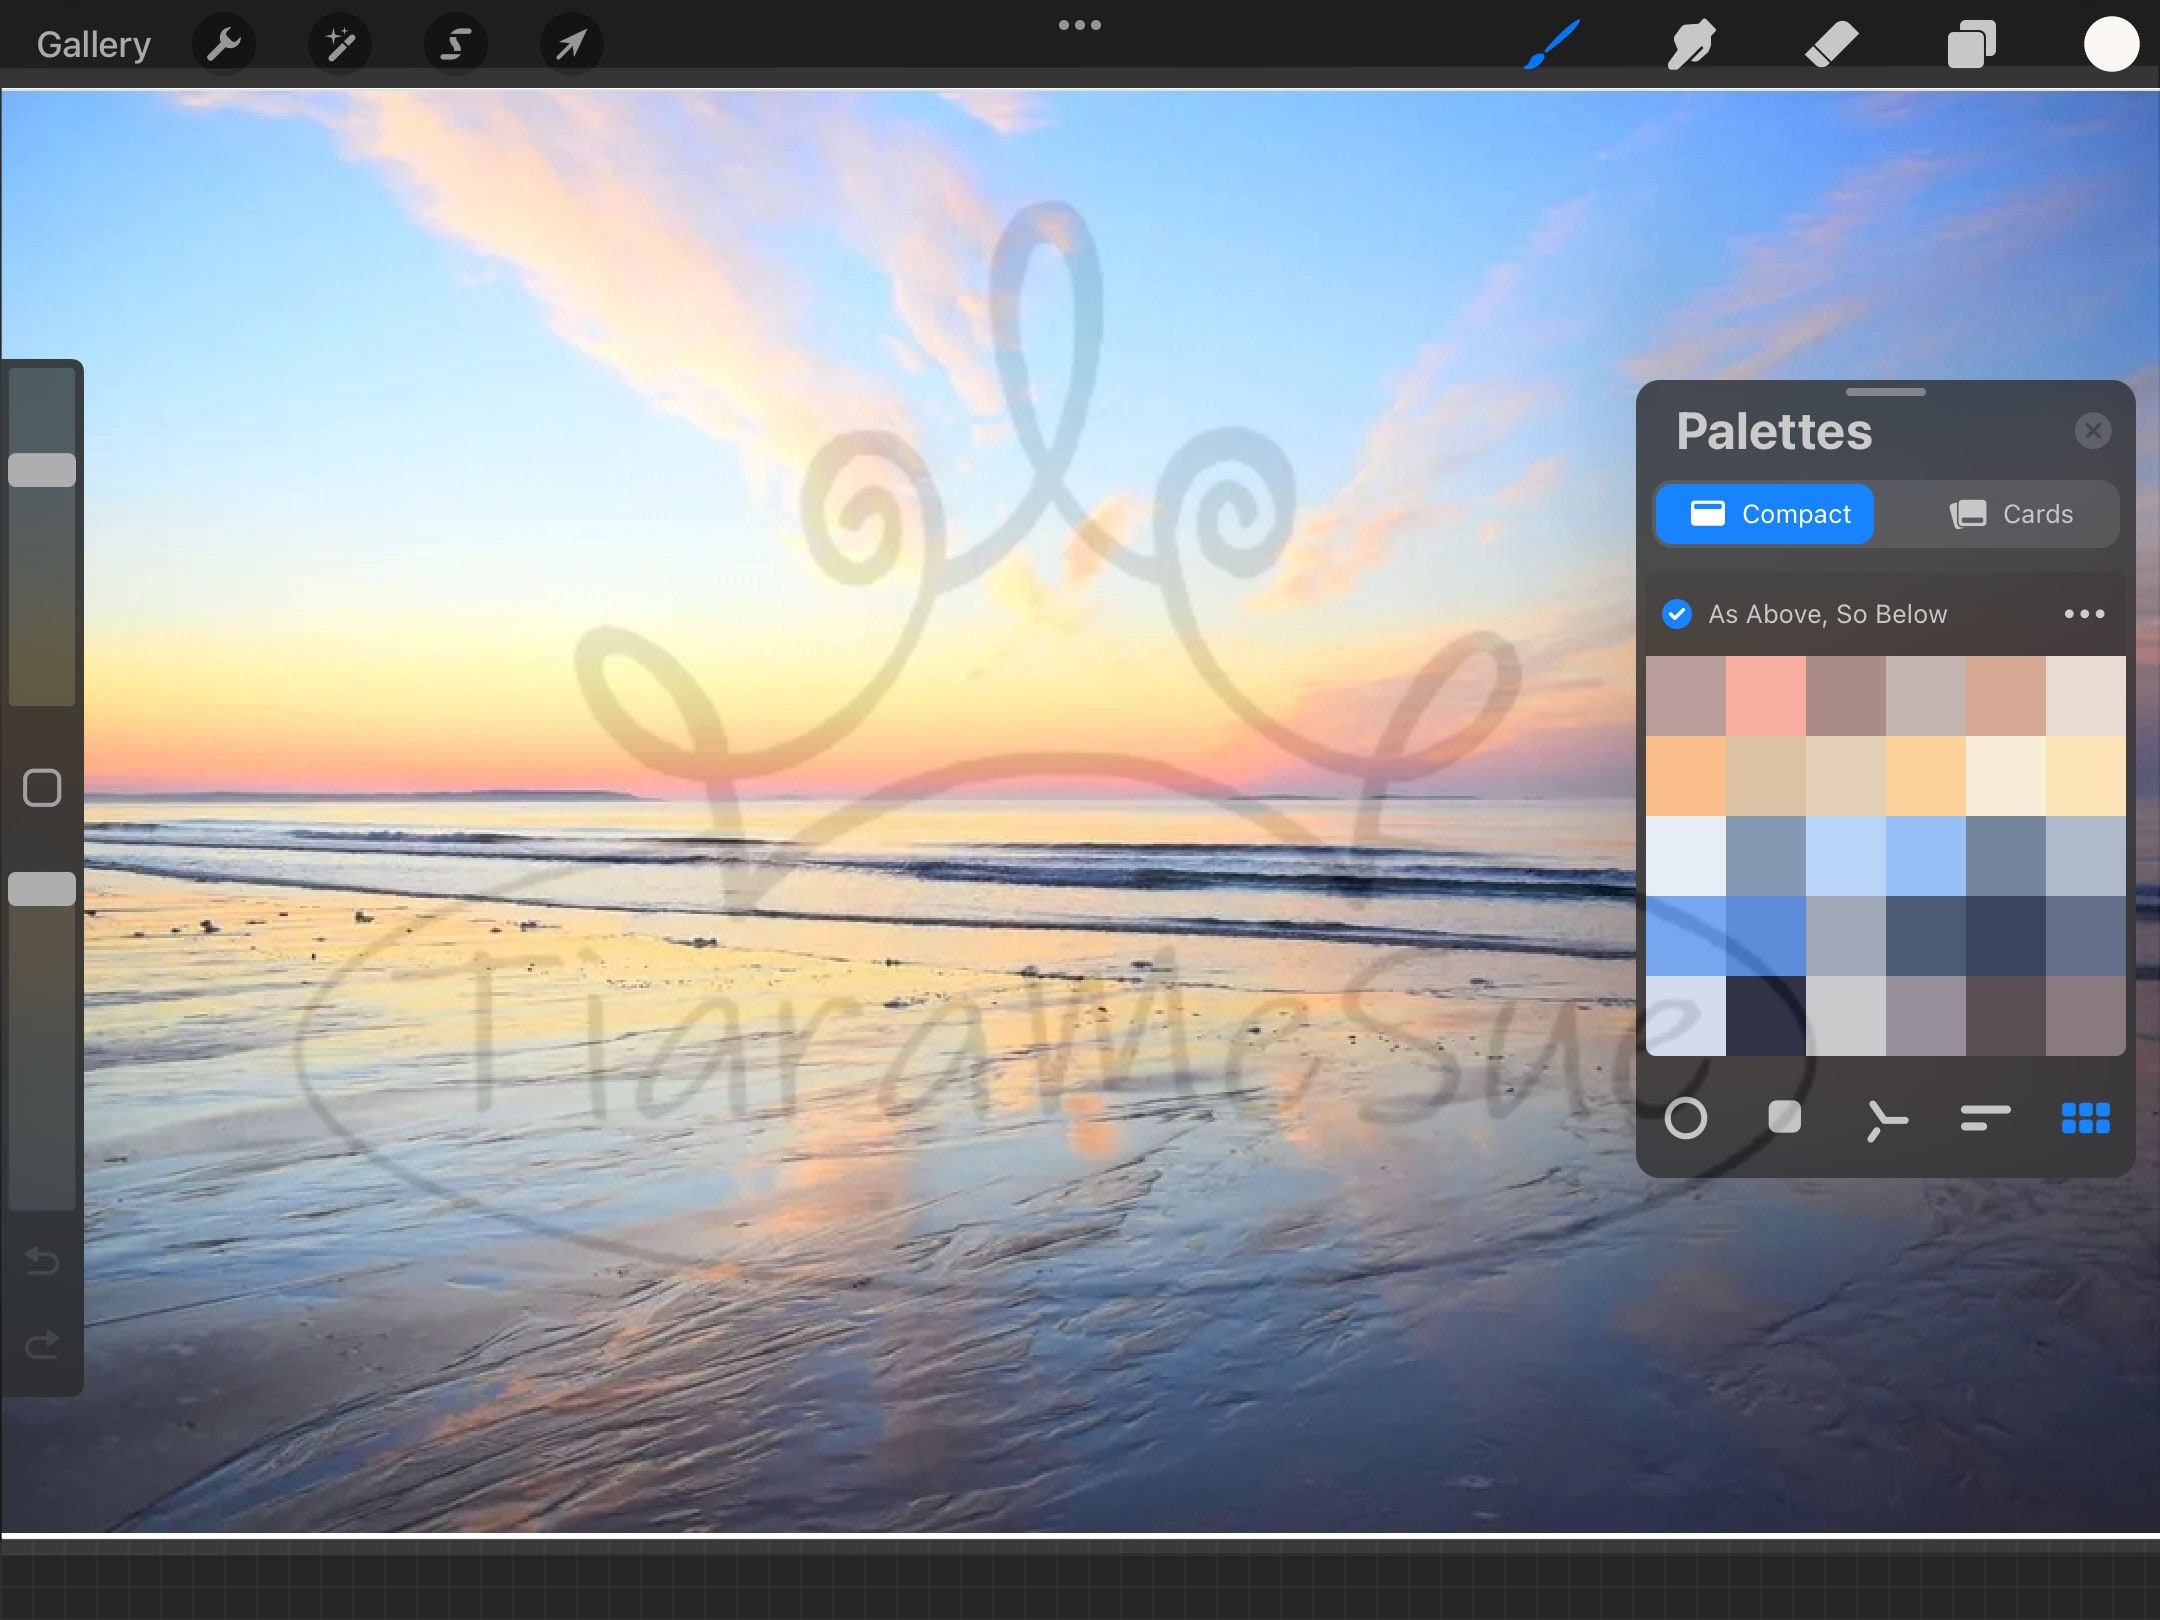Switch to the Value sliders view
Image resolution: width=2160 pixels, height=1620 pixels.
tap(1982, 1118)
